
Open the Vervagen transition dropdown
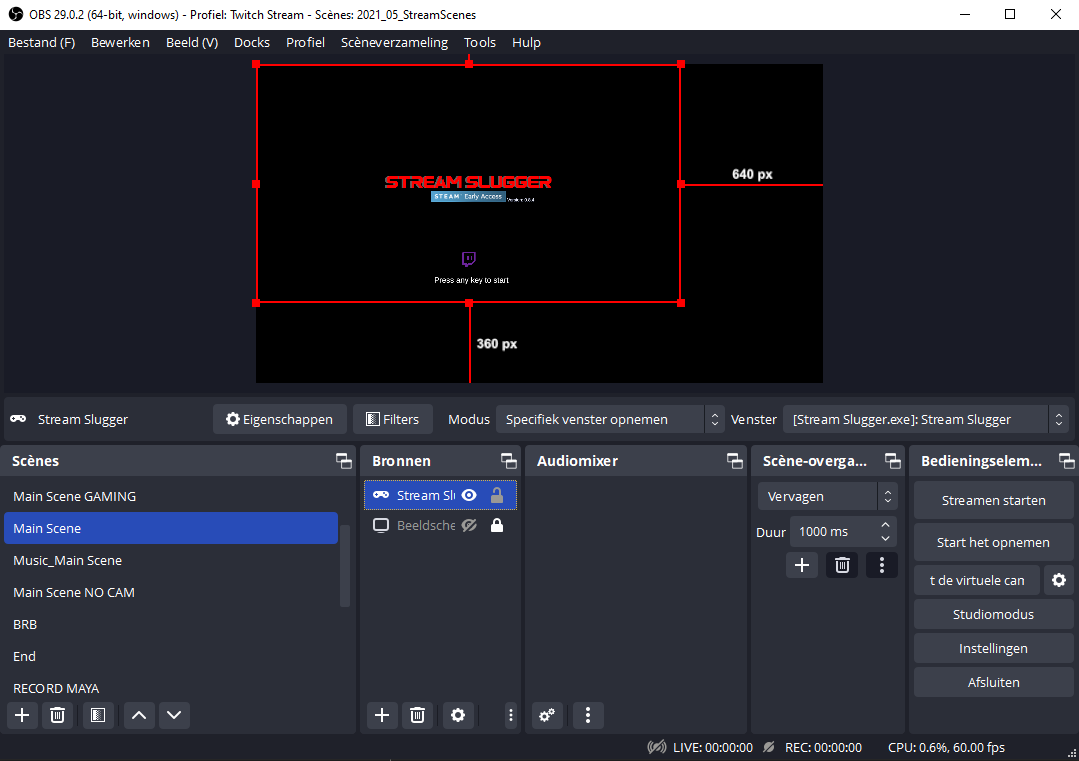[826, 496]
